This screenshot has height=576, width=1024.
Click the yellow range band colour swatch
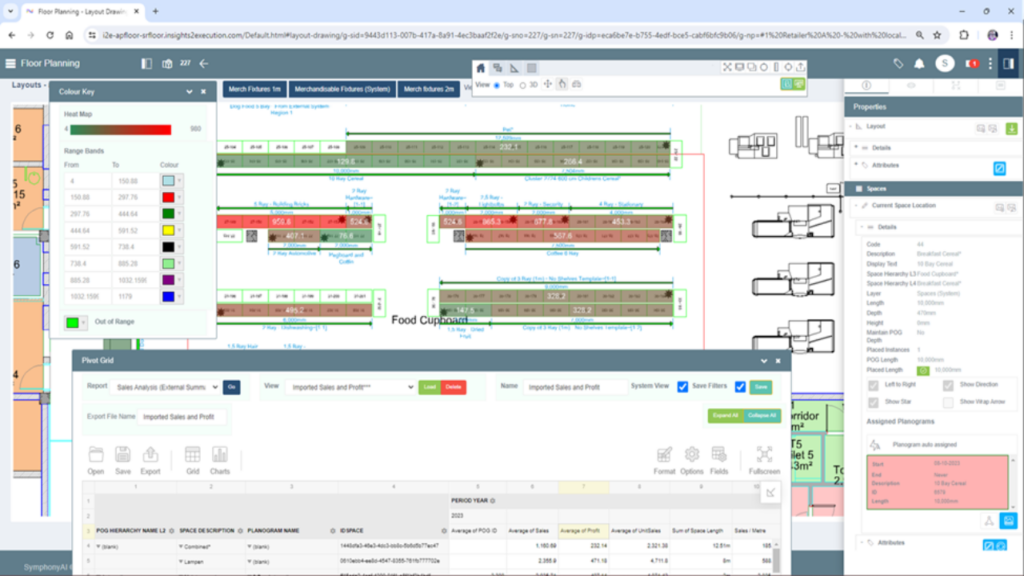[x=168, y=229]
